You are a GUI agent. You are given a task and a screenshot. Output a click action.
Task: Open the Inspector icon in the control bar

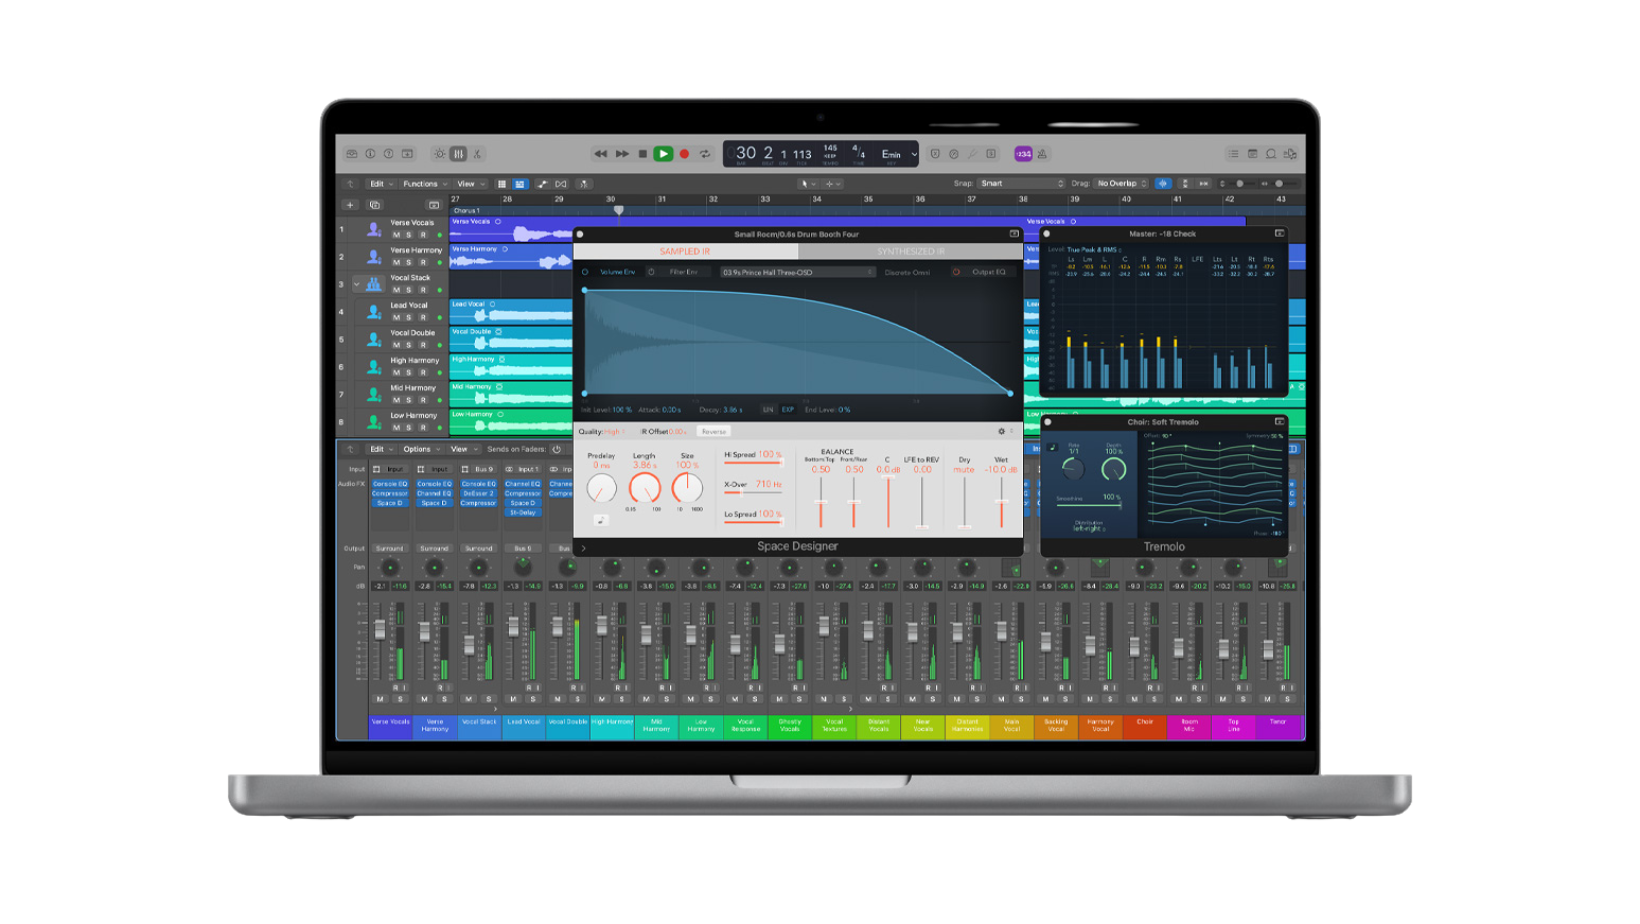370,154
